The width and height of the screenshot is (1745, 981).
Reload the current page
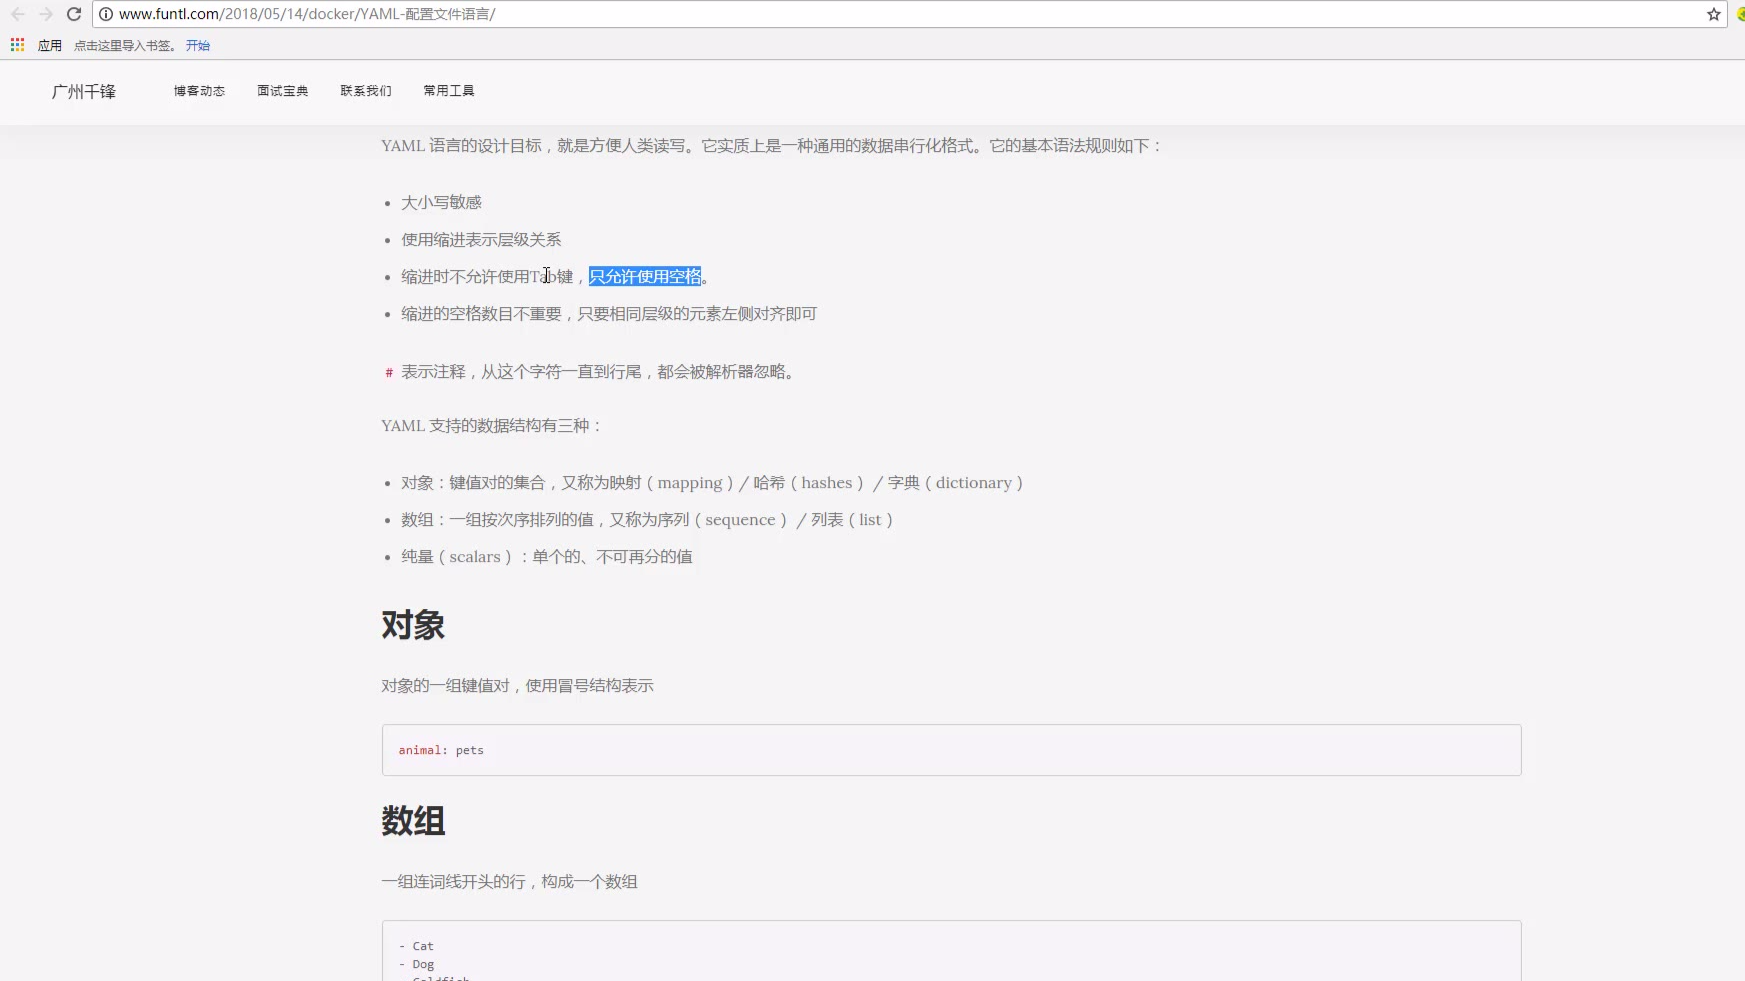[x=74, y=14]
